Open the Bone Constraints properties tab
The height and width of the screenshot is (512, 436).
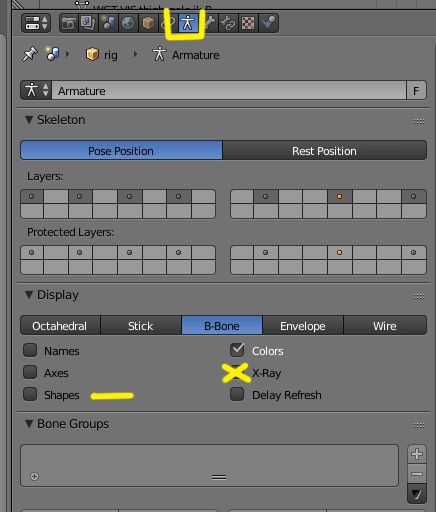click(x=228, y=23)
